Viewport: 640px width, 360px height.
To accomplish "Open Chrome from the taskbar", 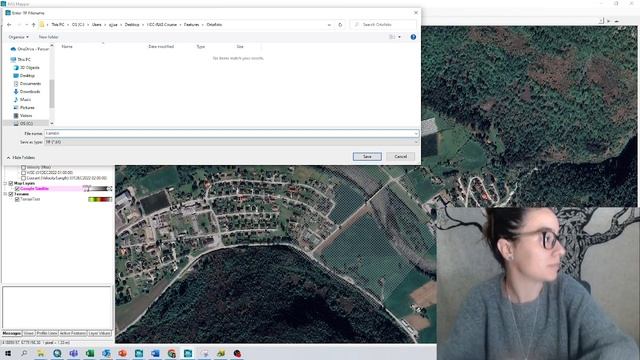I will click(x=172, y=353).
